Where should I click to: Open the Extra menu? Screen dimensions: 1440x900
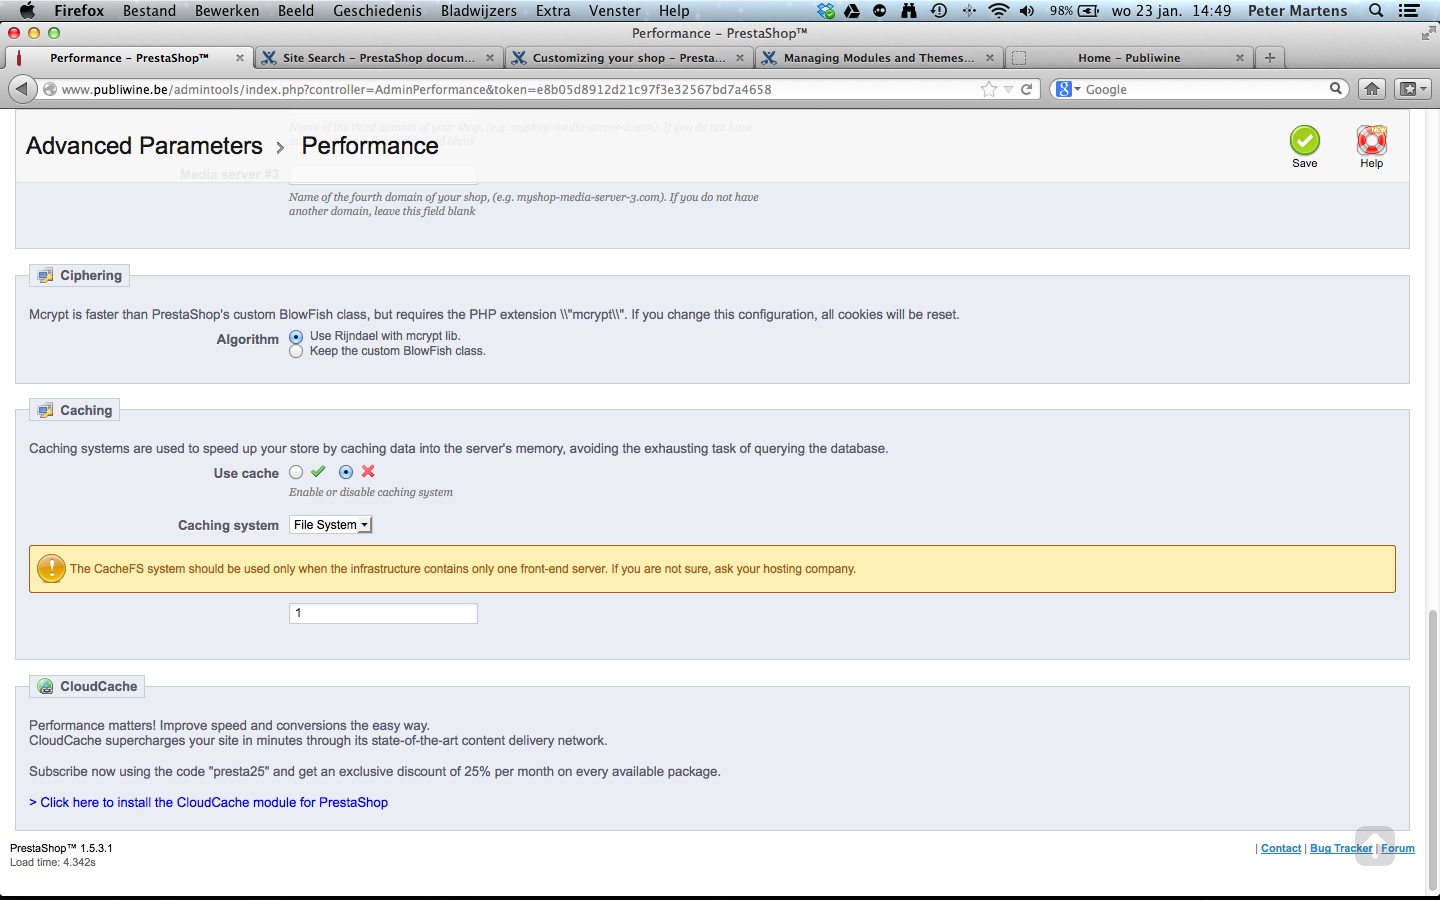click(553, 11)
